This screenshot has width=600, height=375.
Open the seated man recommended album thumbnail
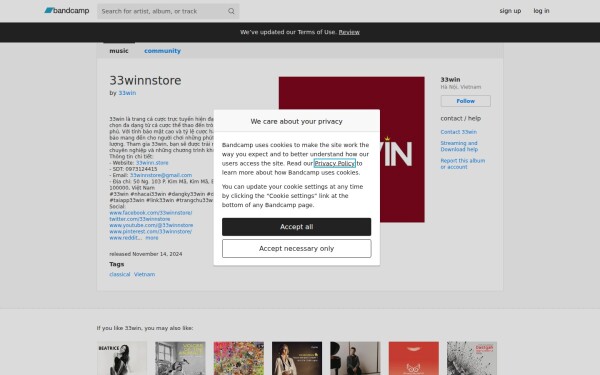coord(355,358)
